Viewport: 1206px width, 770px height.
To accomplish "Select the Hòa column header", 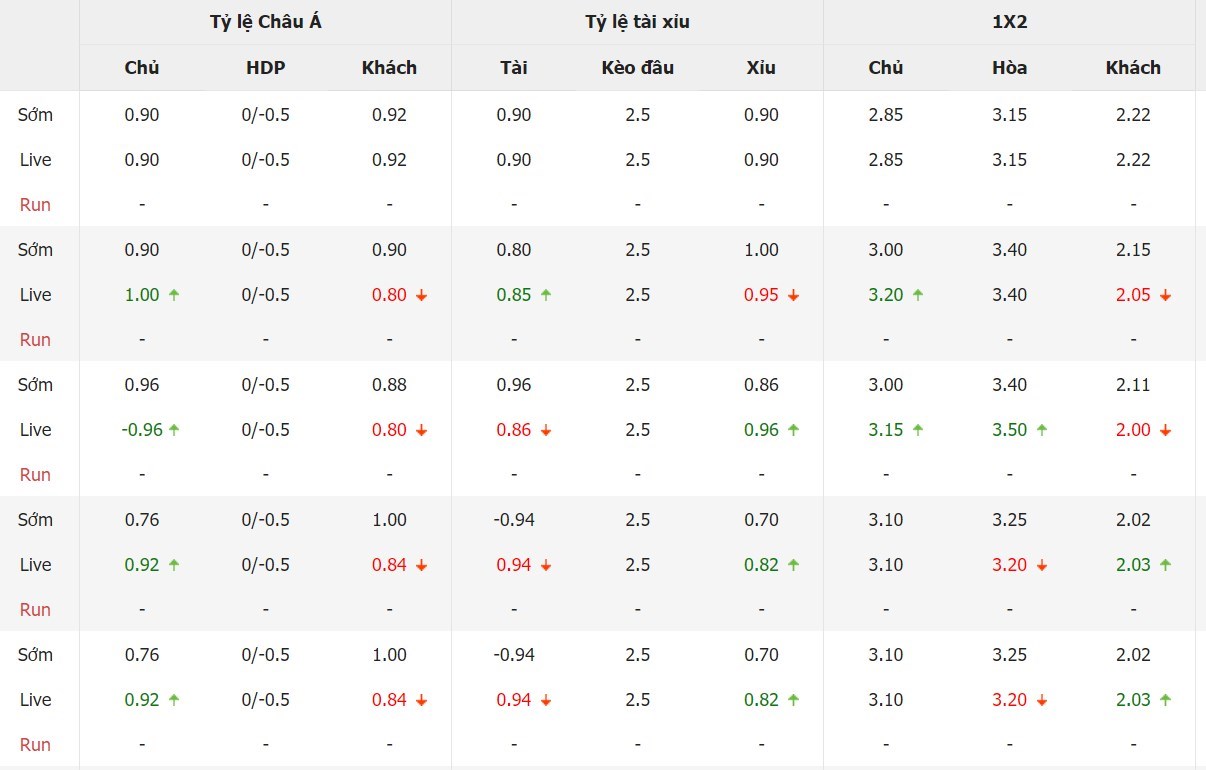I will tap(1010, 68).
